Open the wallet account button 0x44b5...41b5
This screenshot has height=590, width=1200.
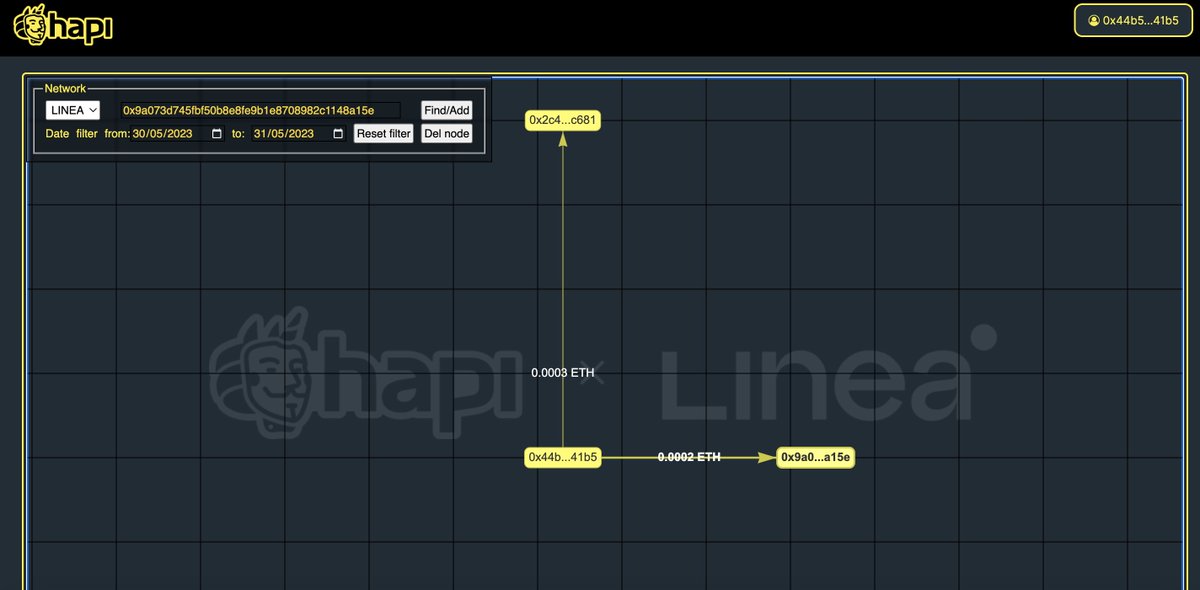point(1133,20)
